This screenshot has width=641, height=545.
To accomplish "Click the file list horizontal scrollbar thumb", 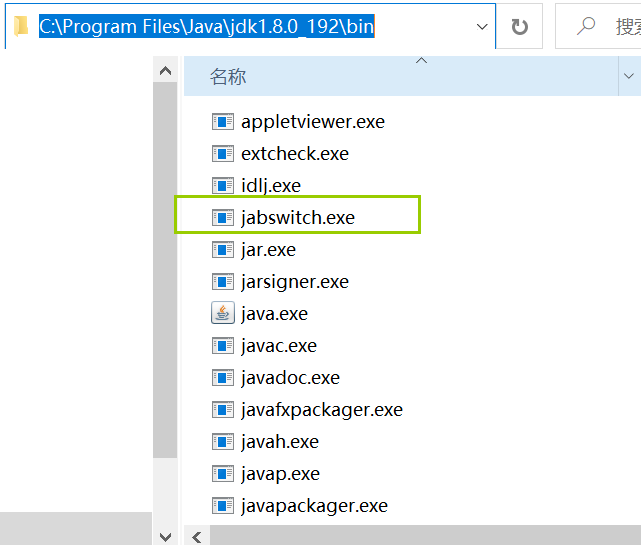I will click(x=425, y=536).
